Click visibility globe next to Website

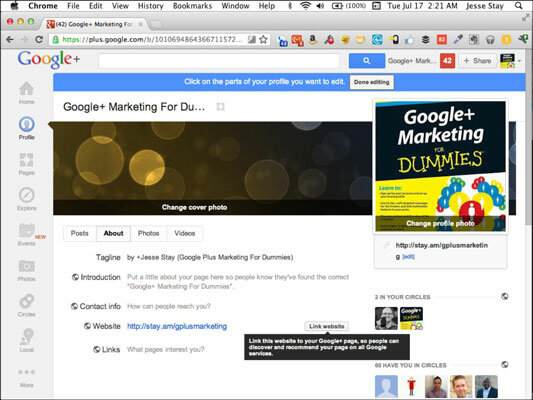[x=87, y=326]
